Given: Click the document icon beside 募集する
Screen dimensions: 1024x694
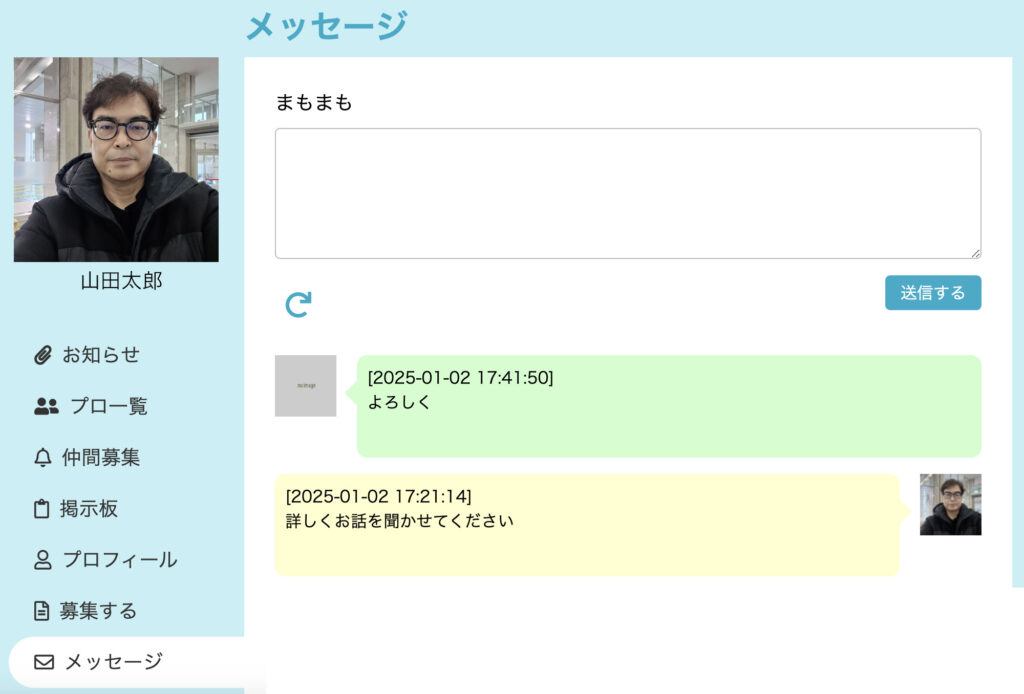Looking at the screenshot, I should click(x=41, y=610).
